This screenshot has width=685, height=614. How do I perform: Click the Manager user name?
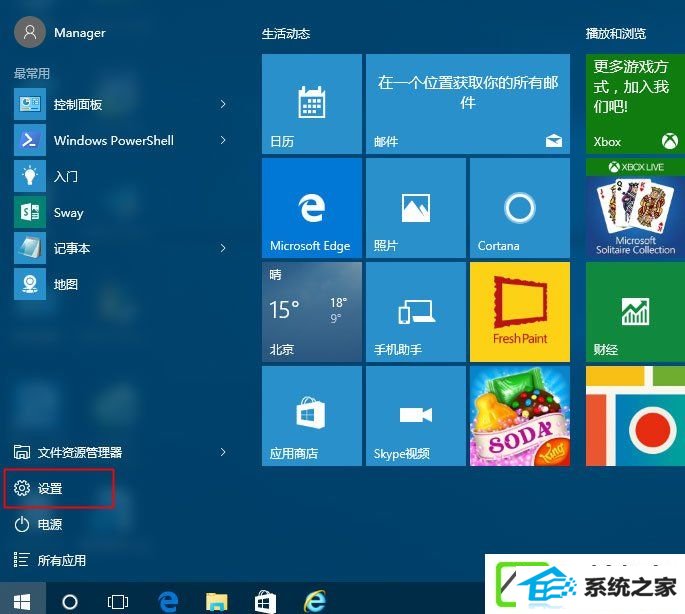(80, 32)
